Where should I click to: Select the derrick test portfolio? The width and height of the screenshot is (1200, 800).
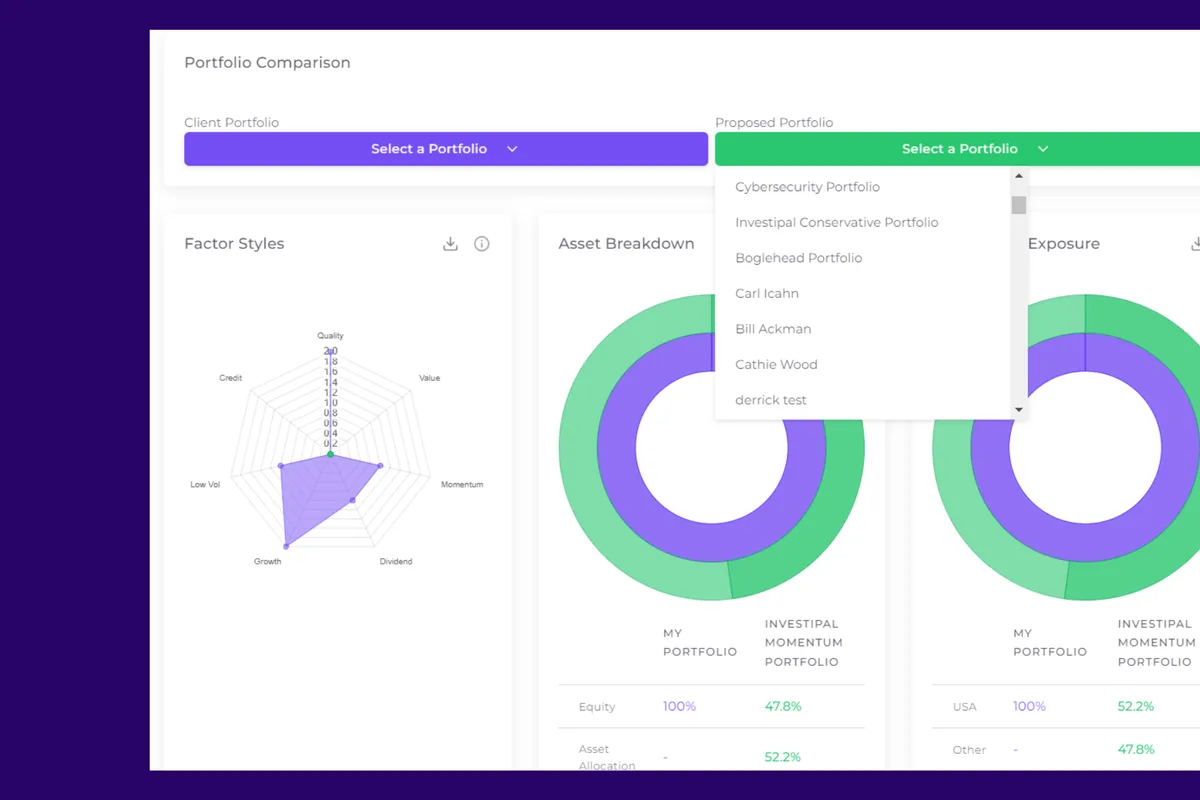(x=770, y=399)
